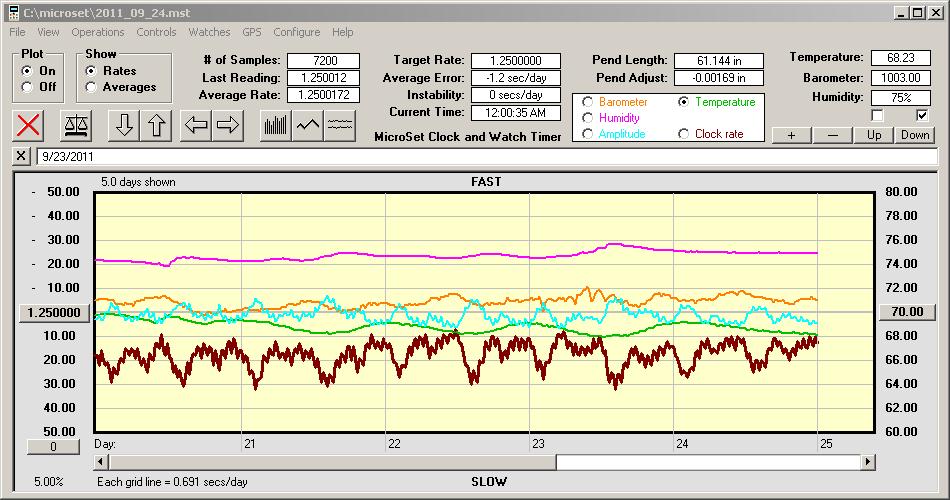This screenshot has width=950, height=500.
Task: Click the Last Reading field
Action: pyautogui.click(x=324, y=78)
